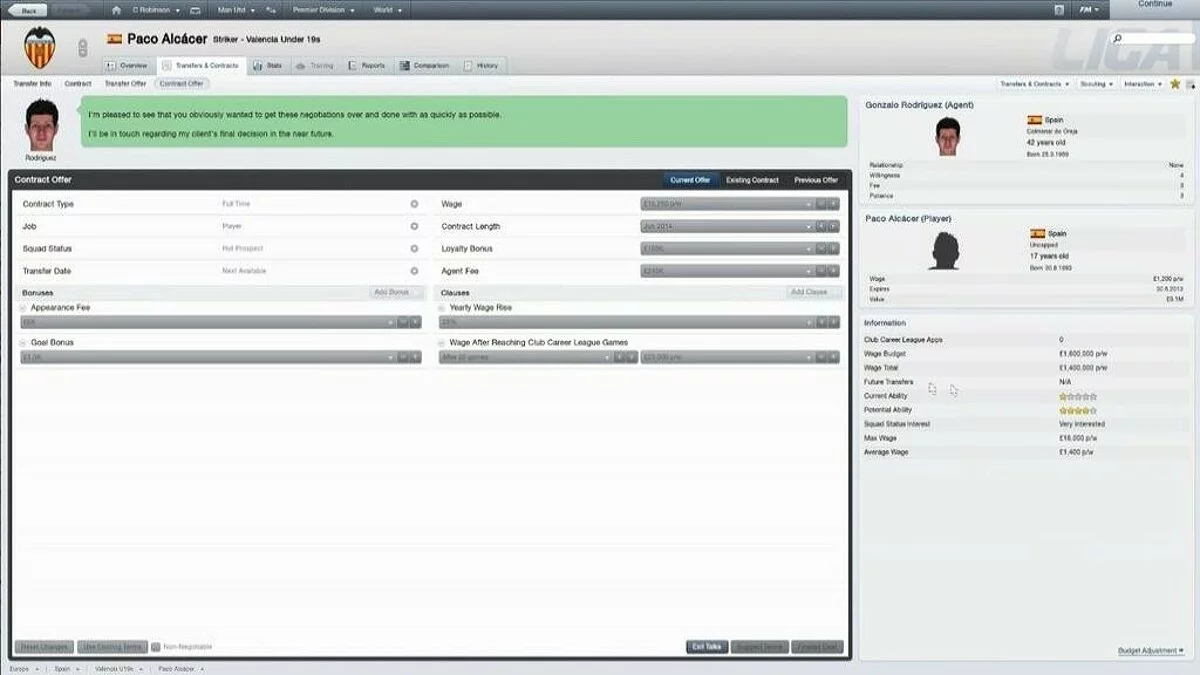Increase Agent Fee with its stepper arrow
The image size is (1200, 675).
[833, 269]
